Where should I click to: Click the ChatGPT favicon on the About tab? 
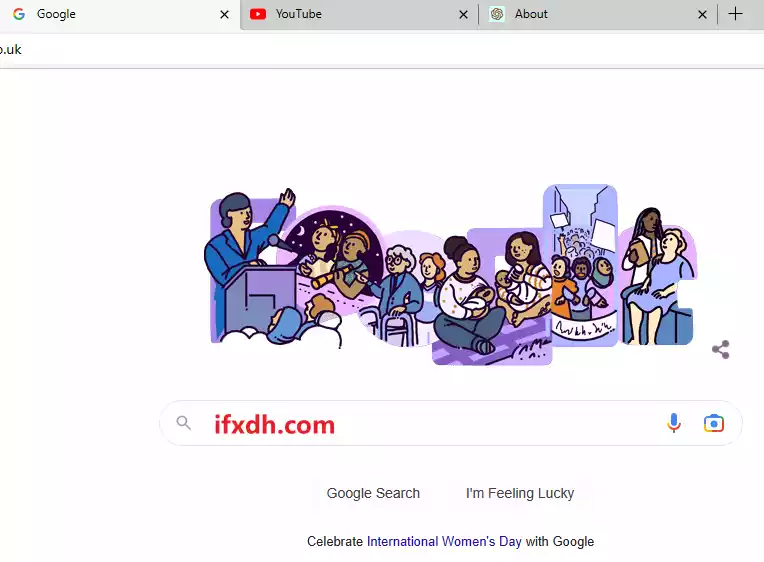[x=497, y=14]
